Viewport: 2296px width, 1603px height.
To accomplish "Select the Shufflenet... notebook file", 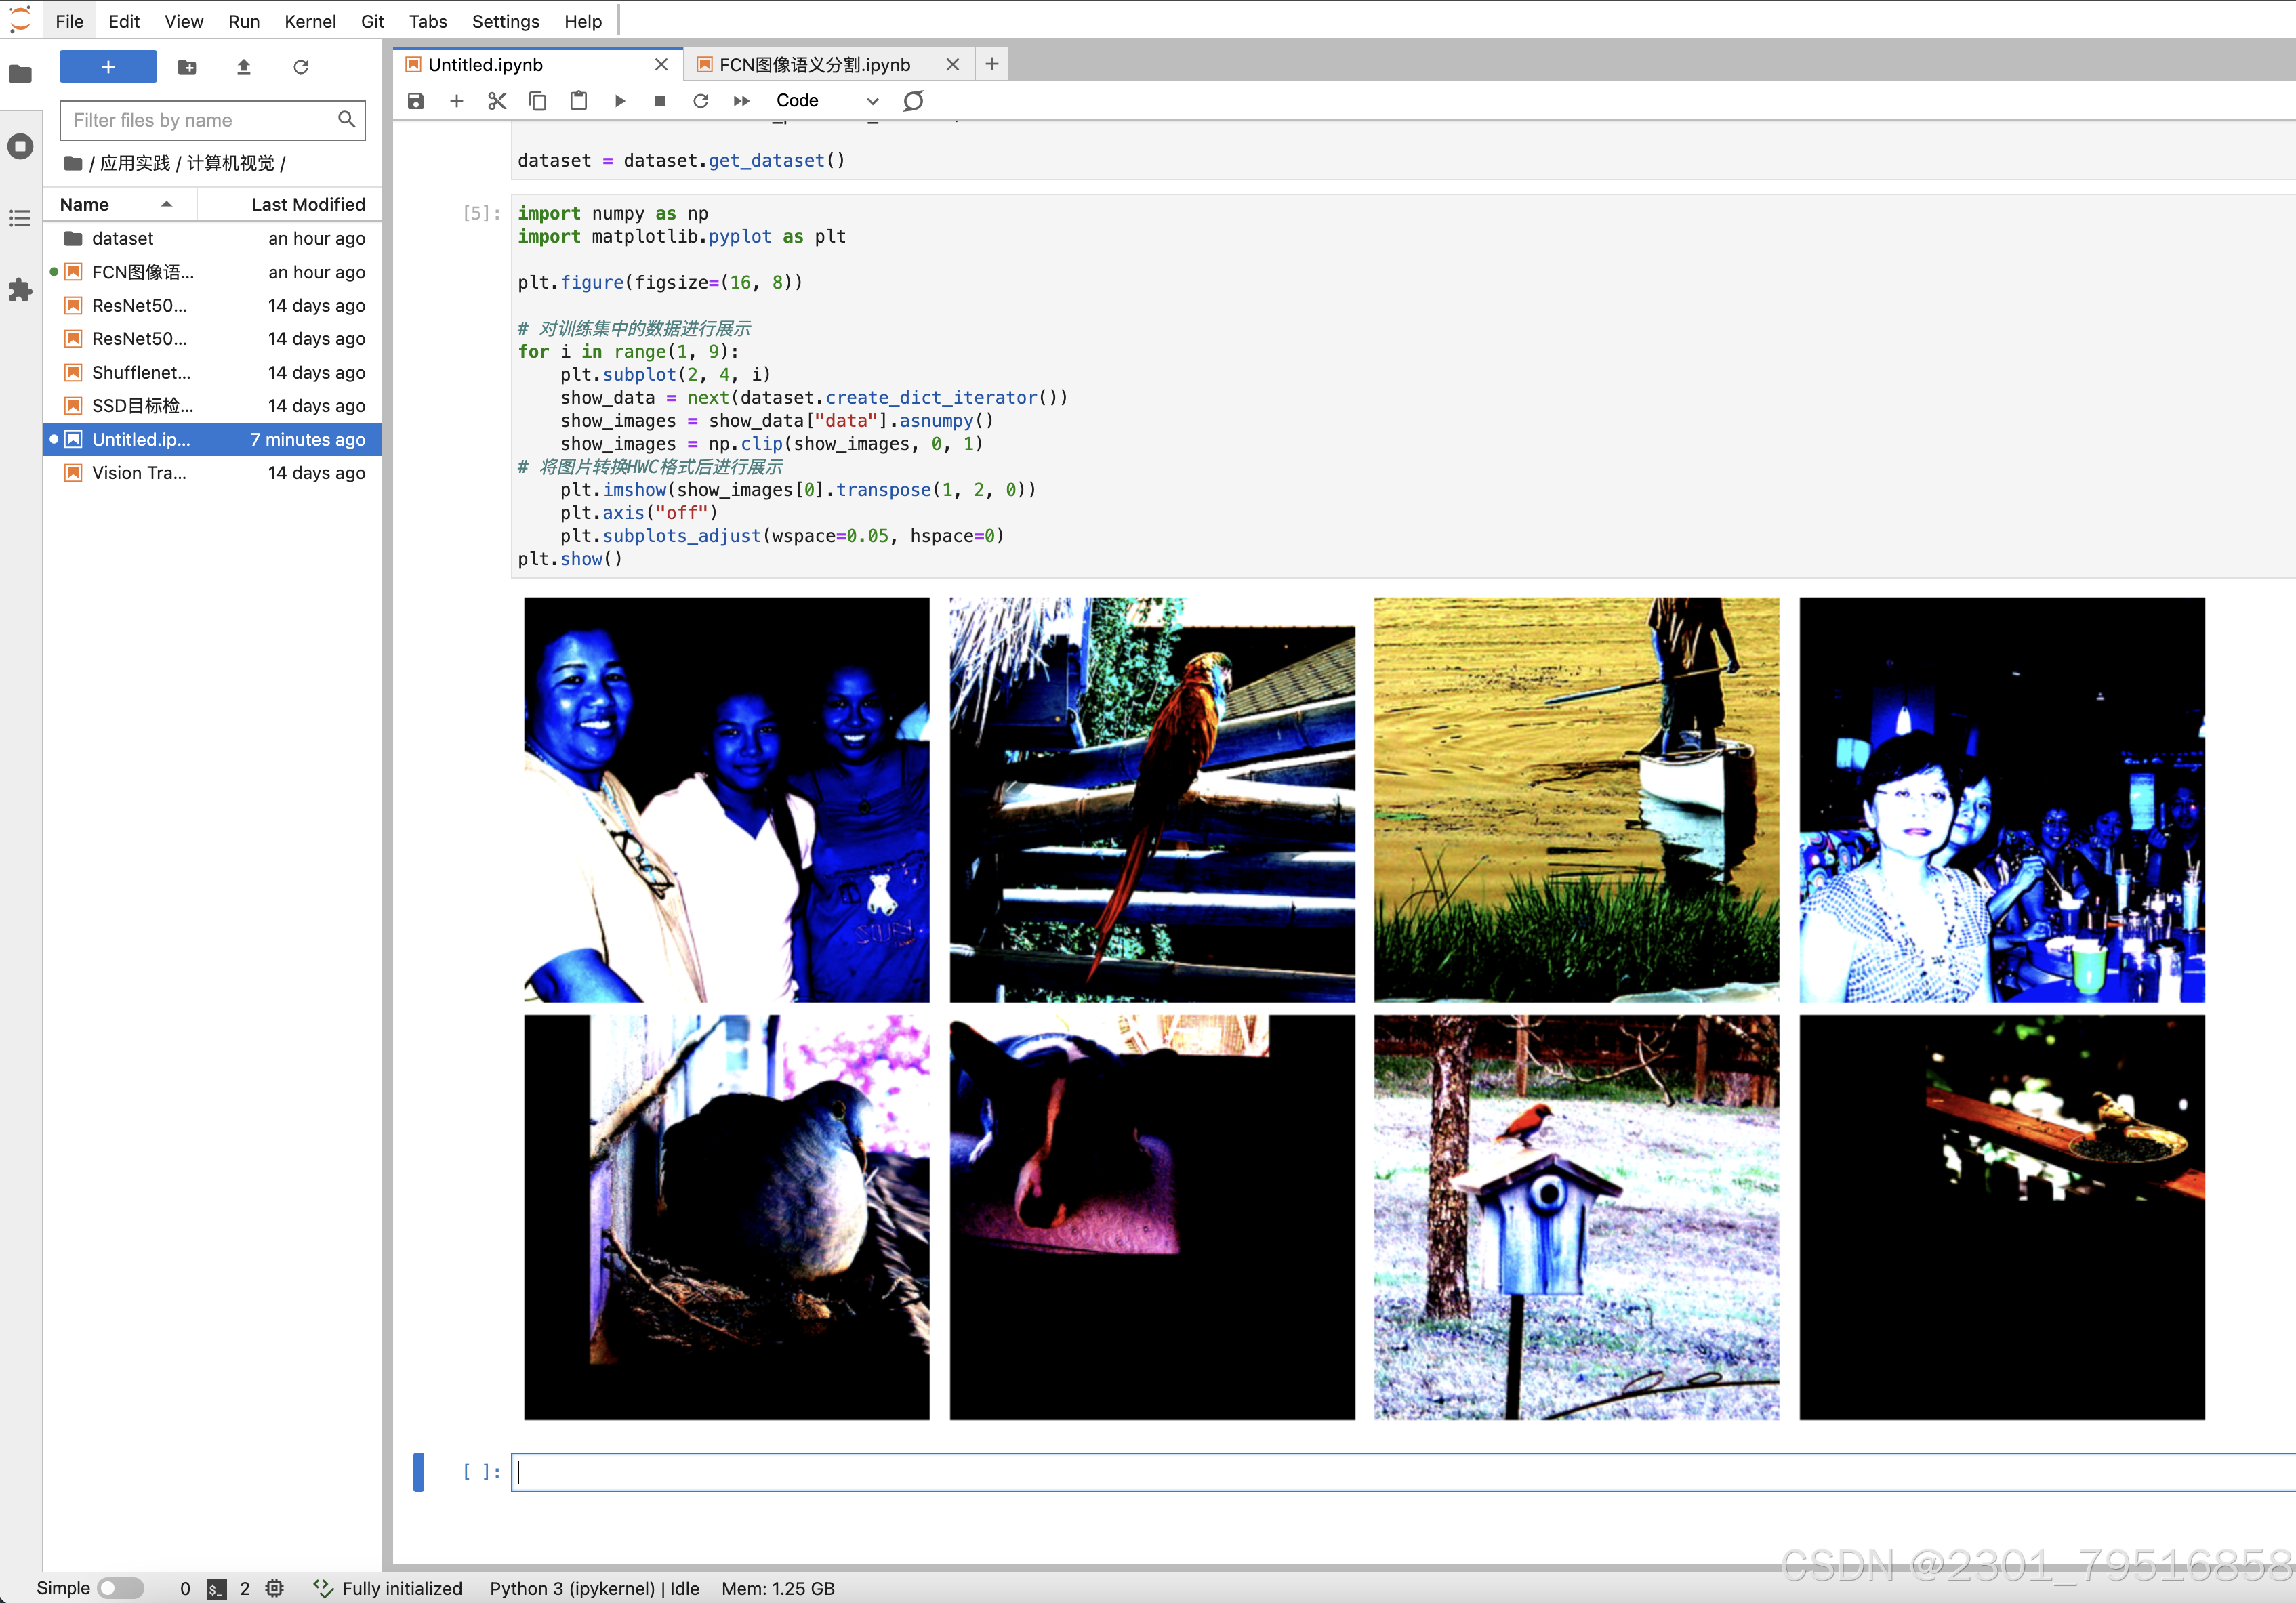I will pos(212,372).
